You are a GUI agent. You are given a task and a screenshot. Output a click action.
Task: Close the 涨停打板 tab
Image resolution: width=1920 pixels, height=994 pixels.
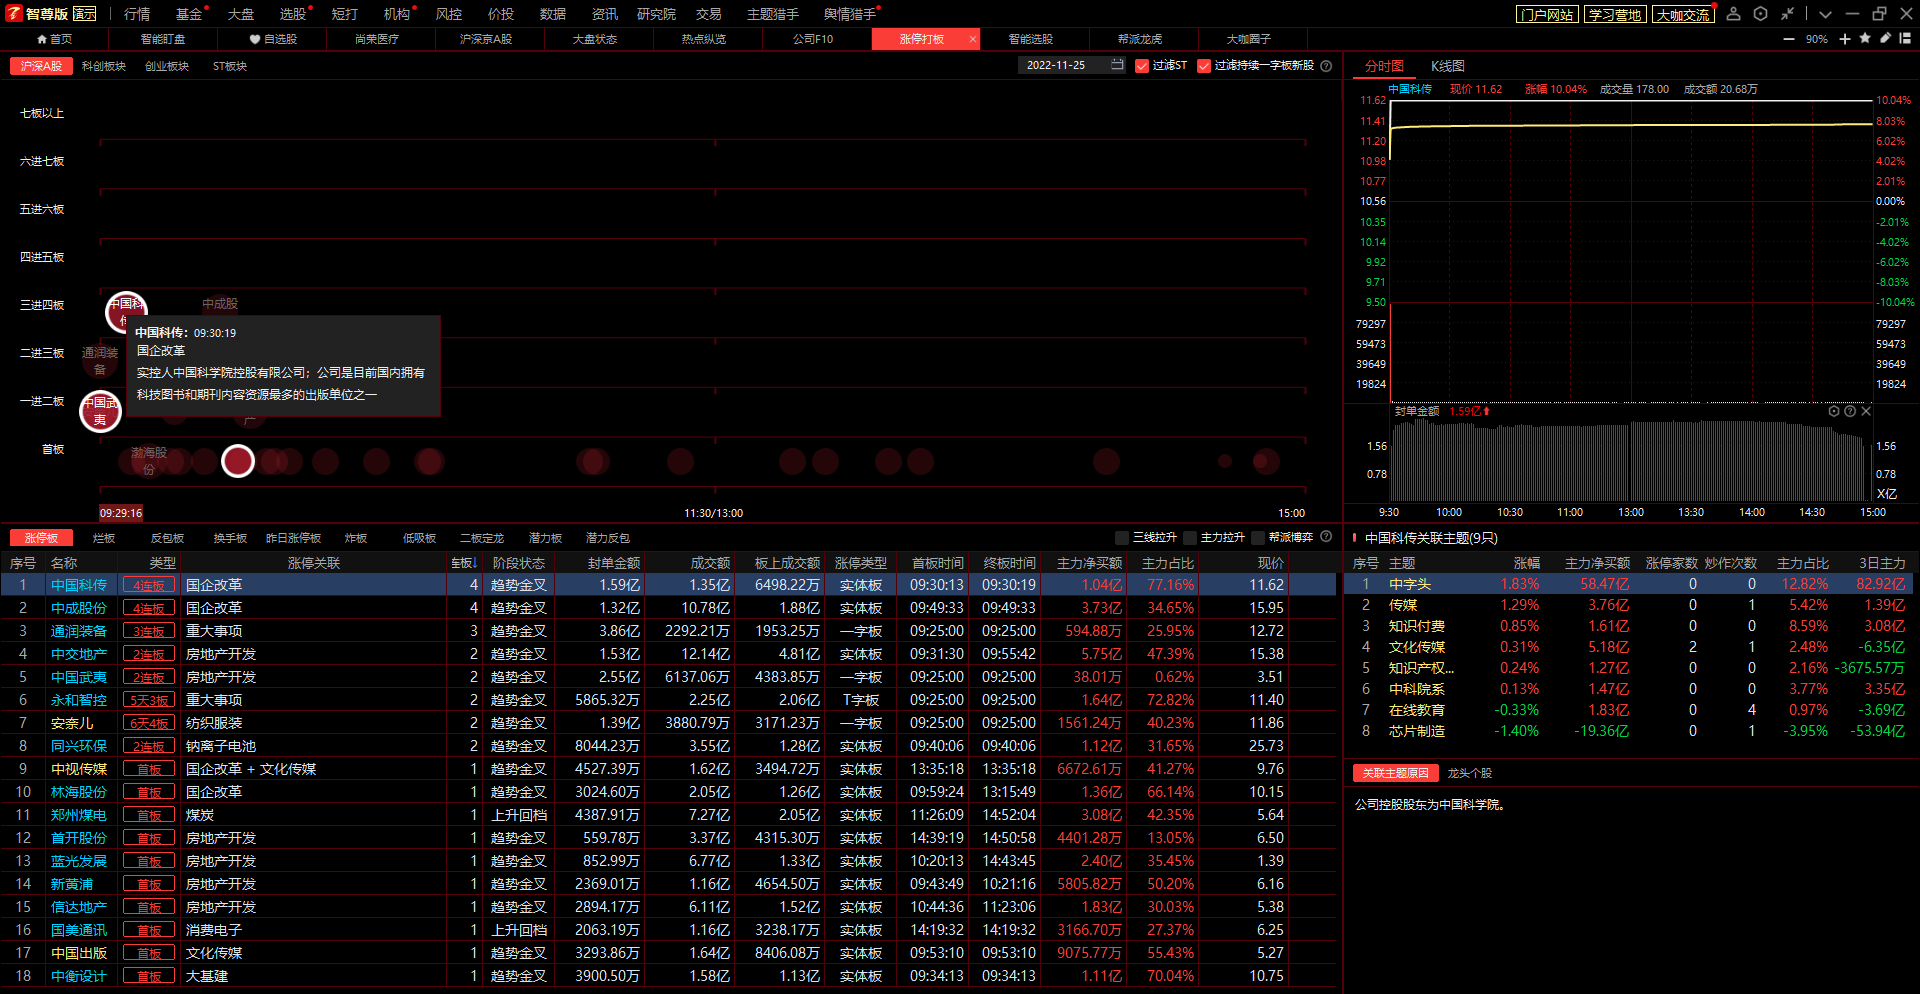[x=972, y=39]
